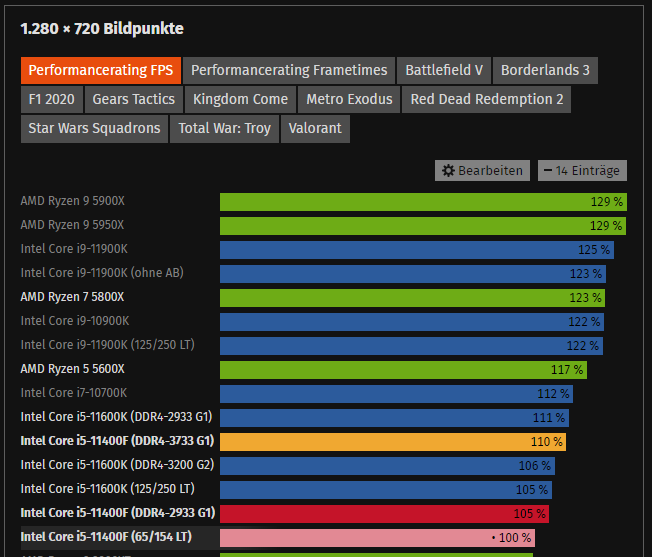Click the Bearbeiten gear button
The image size is (652, 557).
[x=482, y=170]
